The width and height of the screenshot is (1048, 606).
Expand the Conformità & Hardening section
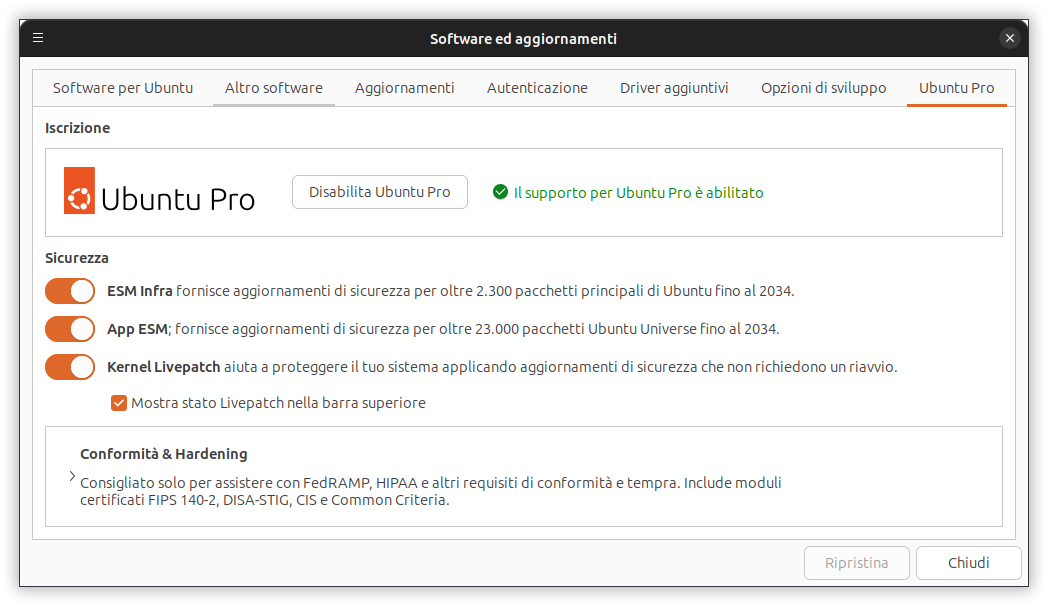point(72,476)
